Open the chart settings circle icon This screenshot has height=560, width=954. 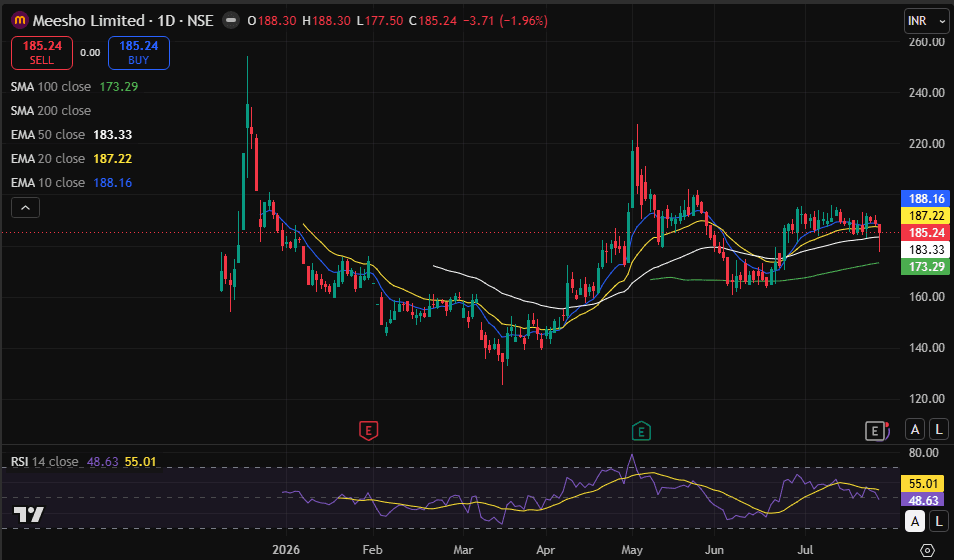click(927, 550)
